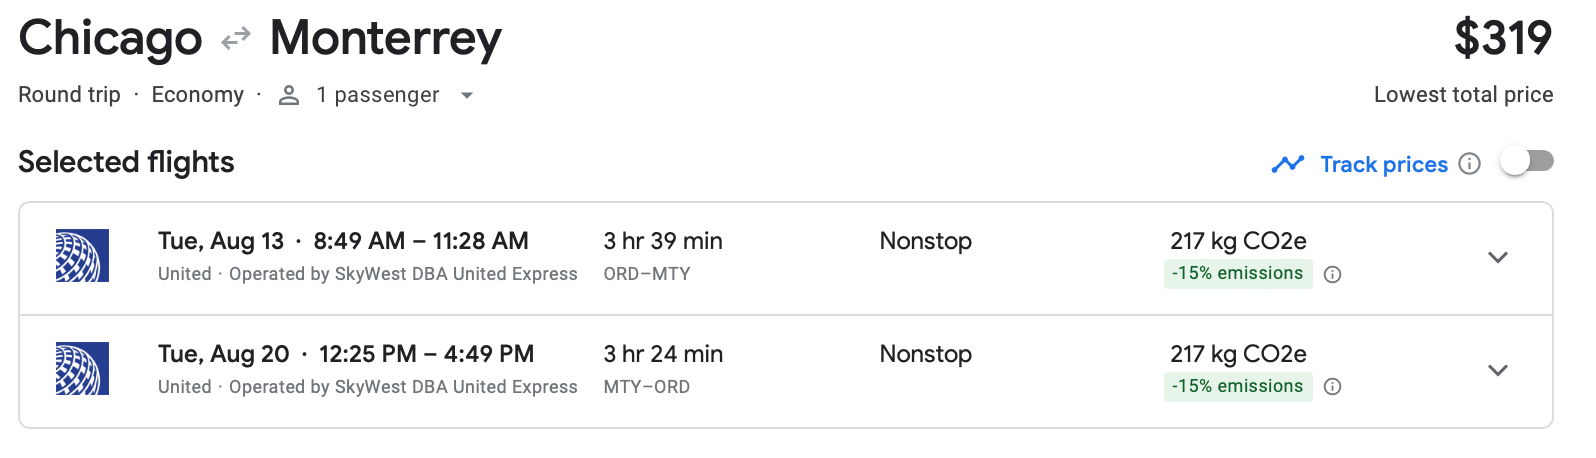Viewport: 1596px width, 458px height.
Task: Expand the Aug 20 flight details chevron
Action: (1497, 370)
